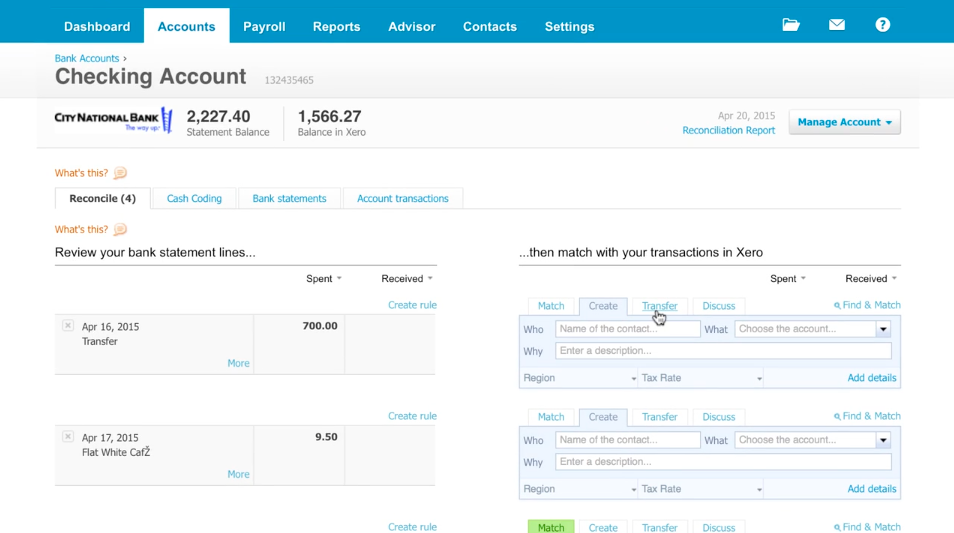Select Discuss tab for the 9.50 transaction
Image resolution: width=954 pixels, height=533 pixels.
(x=719, y=417)
